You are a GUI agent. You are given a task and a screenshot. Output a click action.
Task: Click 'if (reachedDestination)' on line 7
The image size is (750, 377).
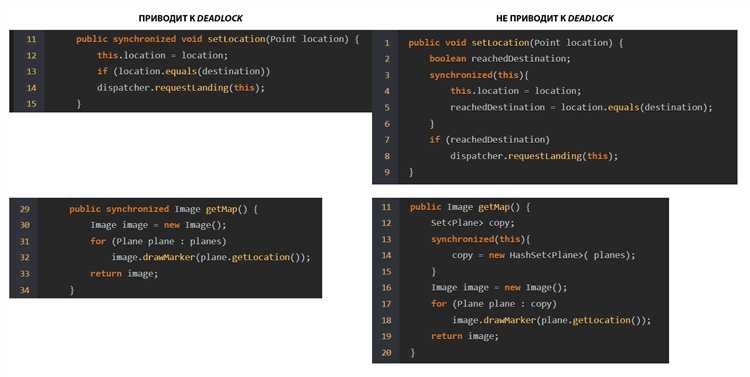490,140
